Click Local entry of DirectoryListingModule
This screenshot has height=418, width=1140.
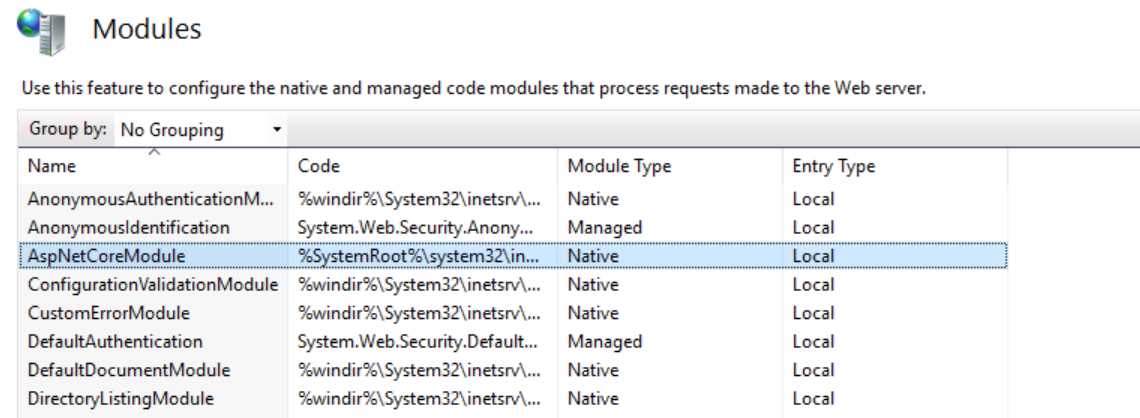[x=814, y=398]
